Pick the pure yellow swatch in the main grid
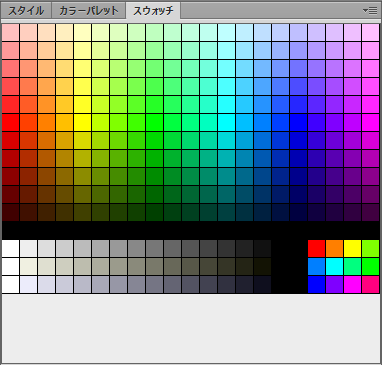 coord(83,122)
